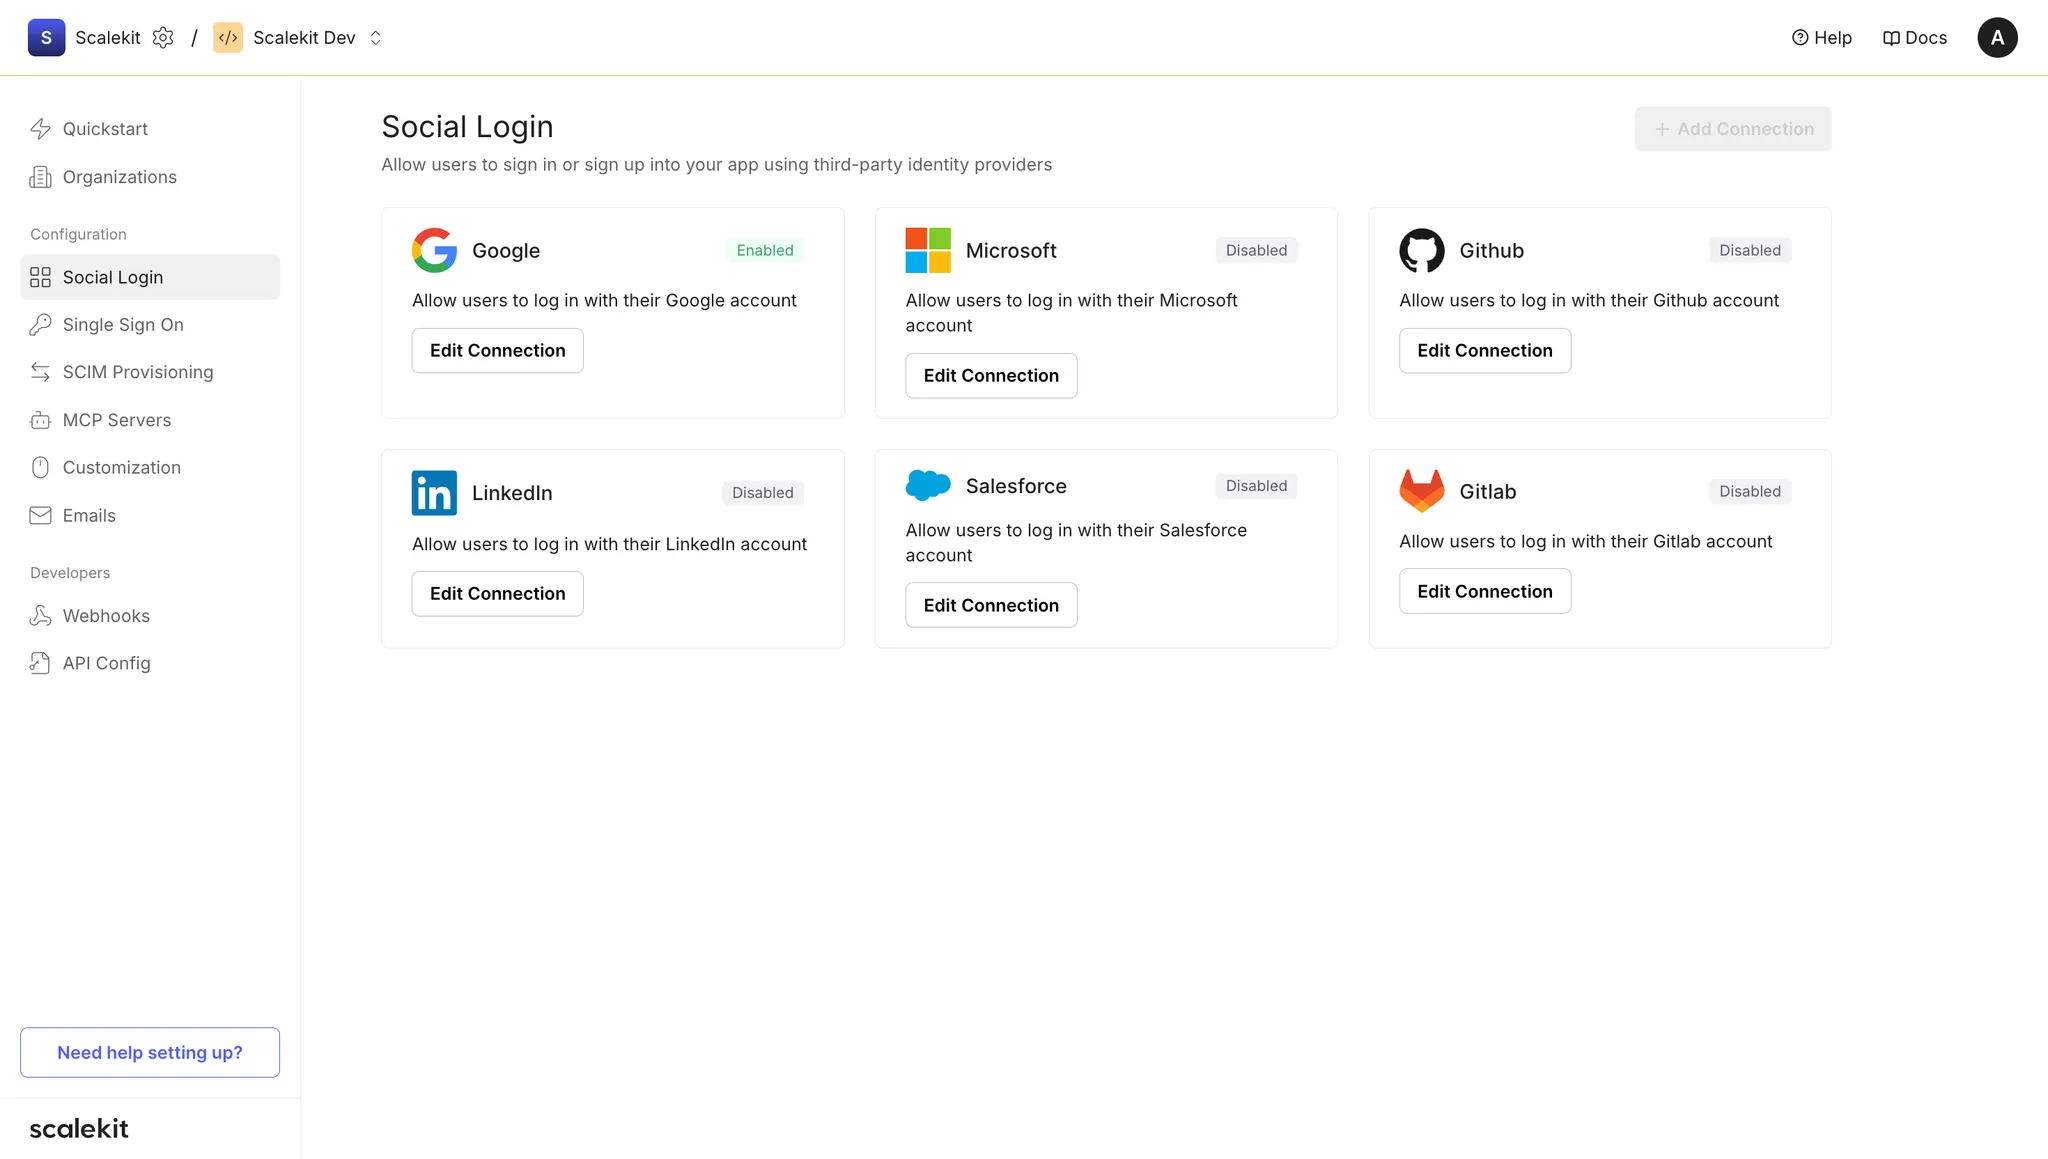Click the Github octocat logo

(1421, 250)
